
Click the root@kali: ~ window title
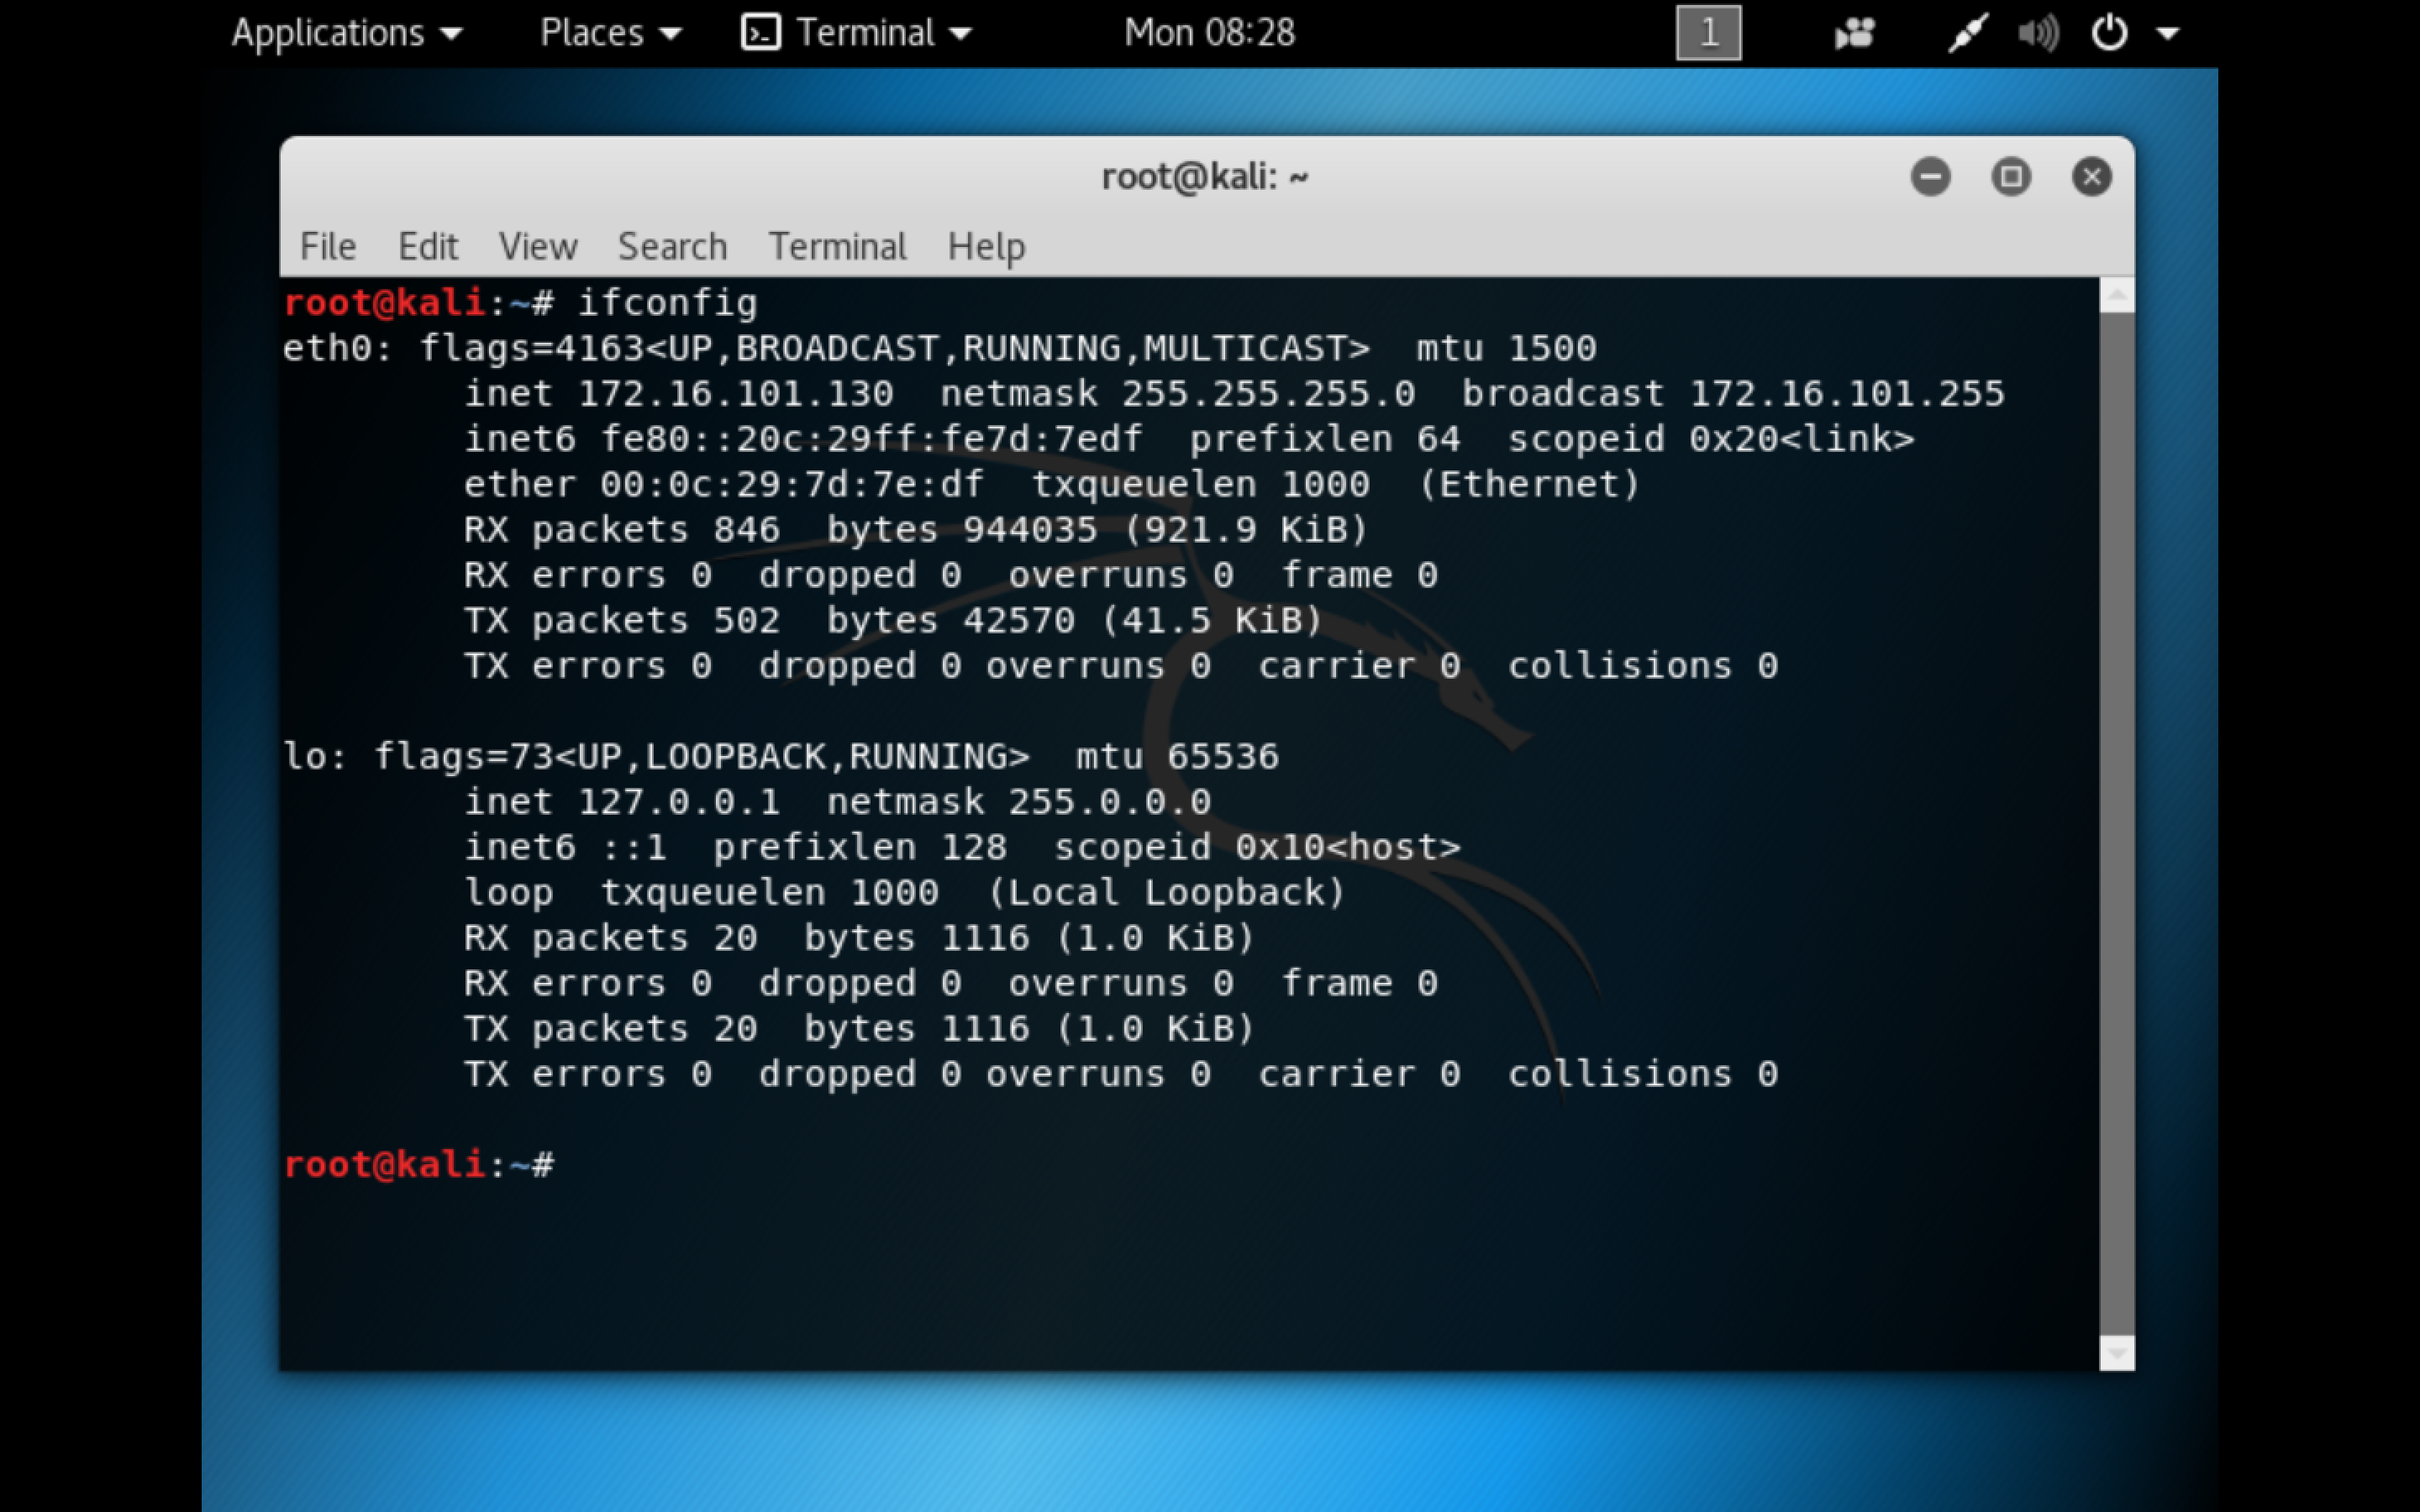point(1205,177)
